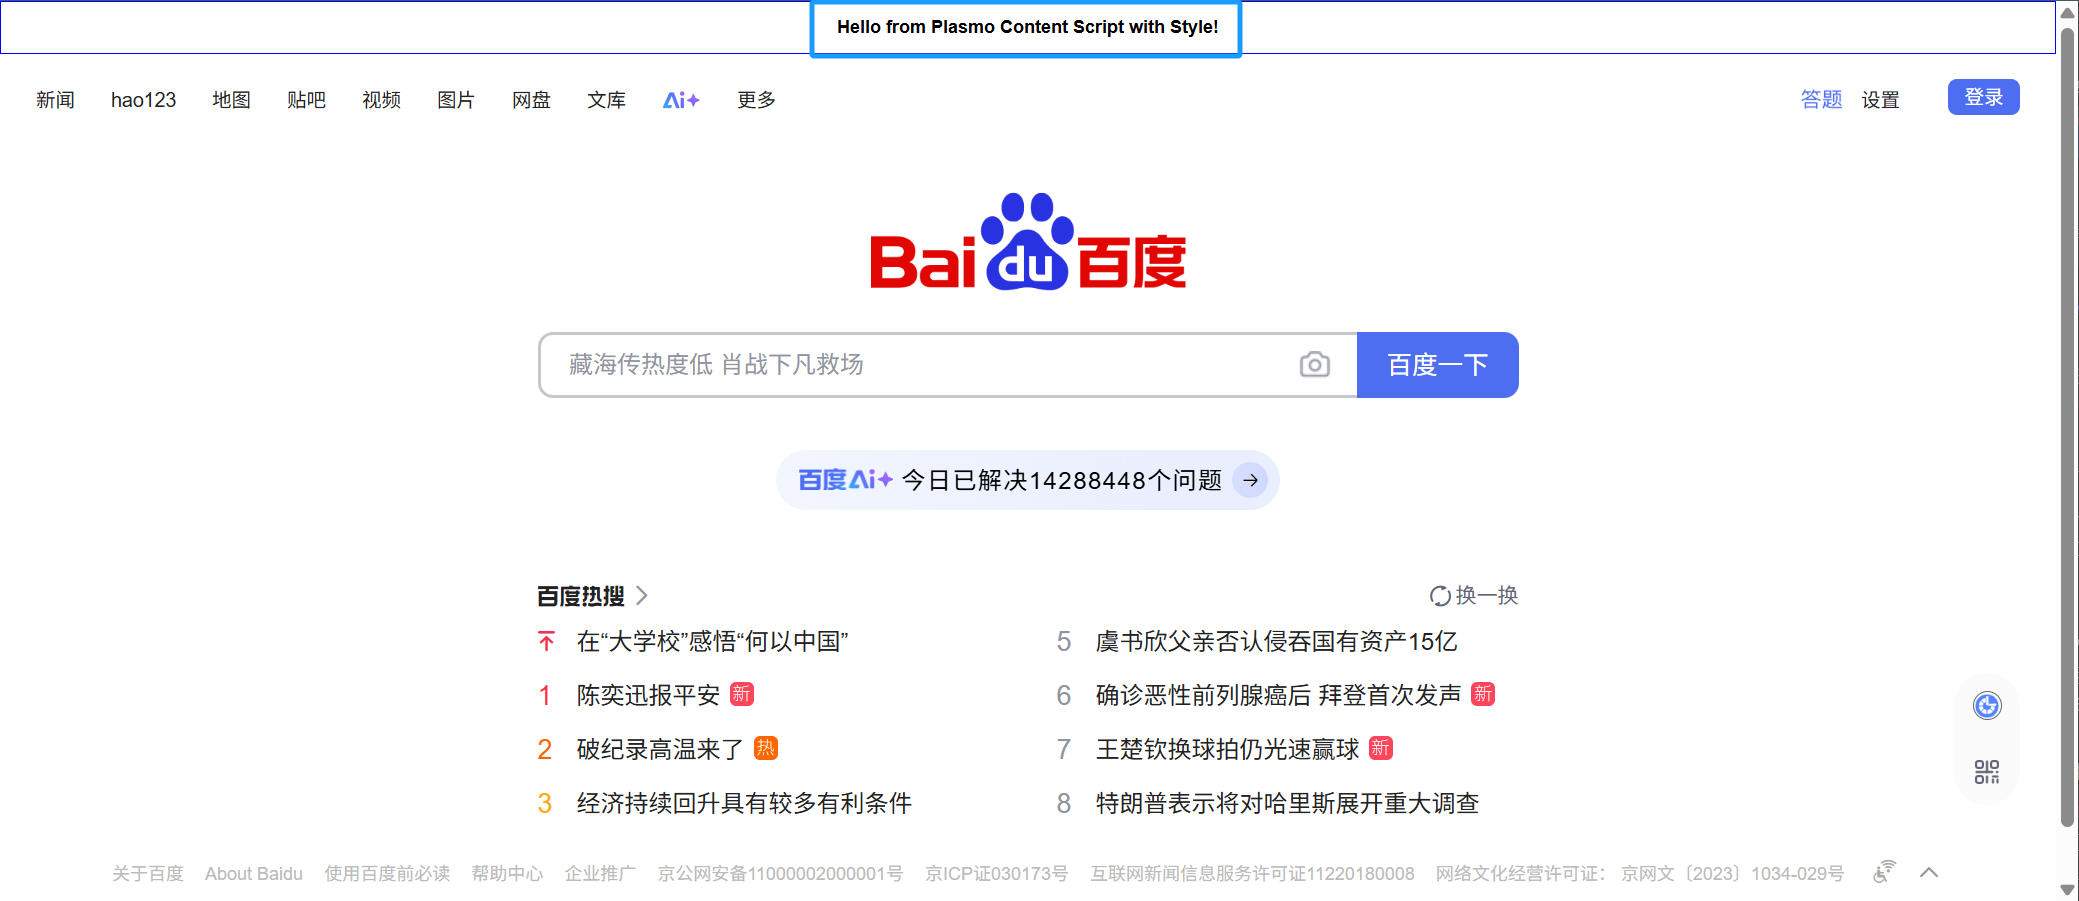This screenshot has width=2079, height=901.
Task: Click the refresh icon beside 换一换
Action: coord(1440,596)
